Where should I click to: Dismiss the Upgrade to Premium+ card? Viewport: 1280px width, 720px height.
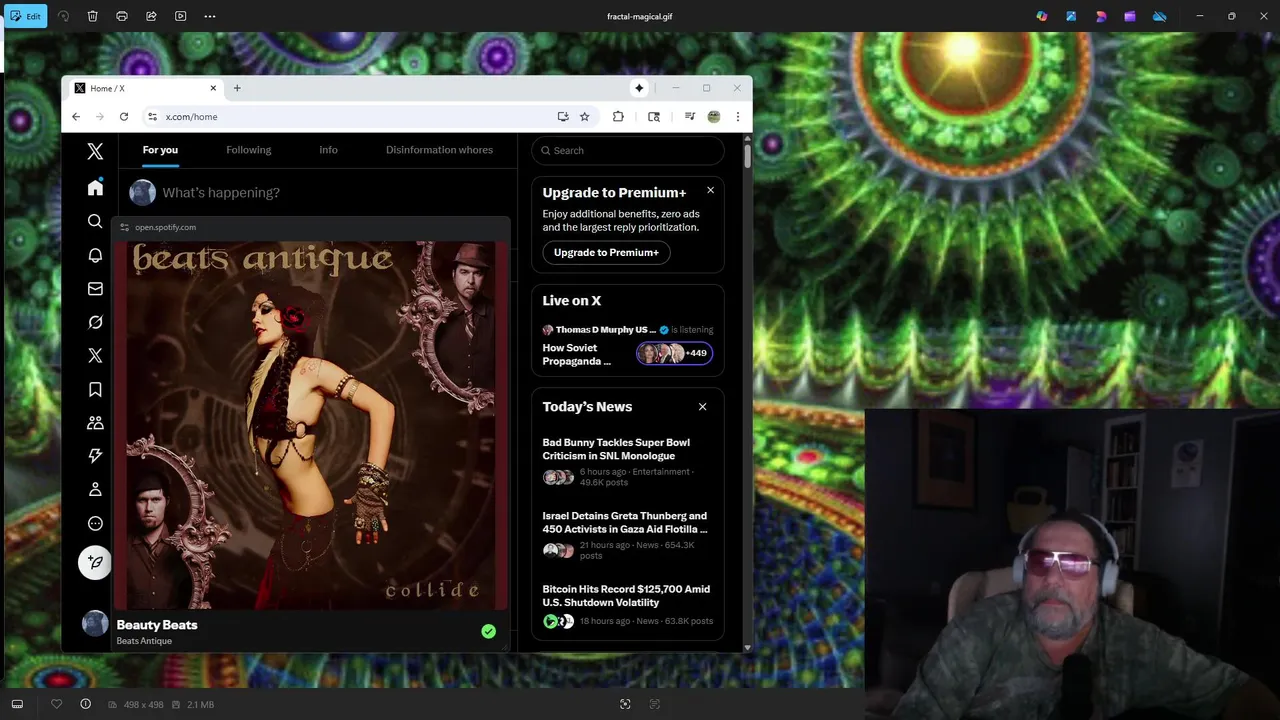point(710,190)
